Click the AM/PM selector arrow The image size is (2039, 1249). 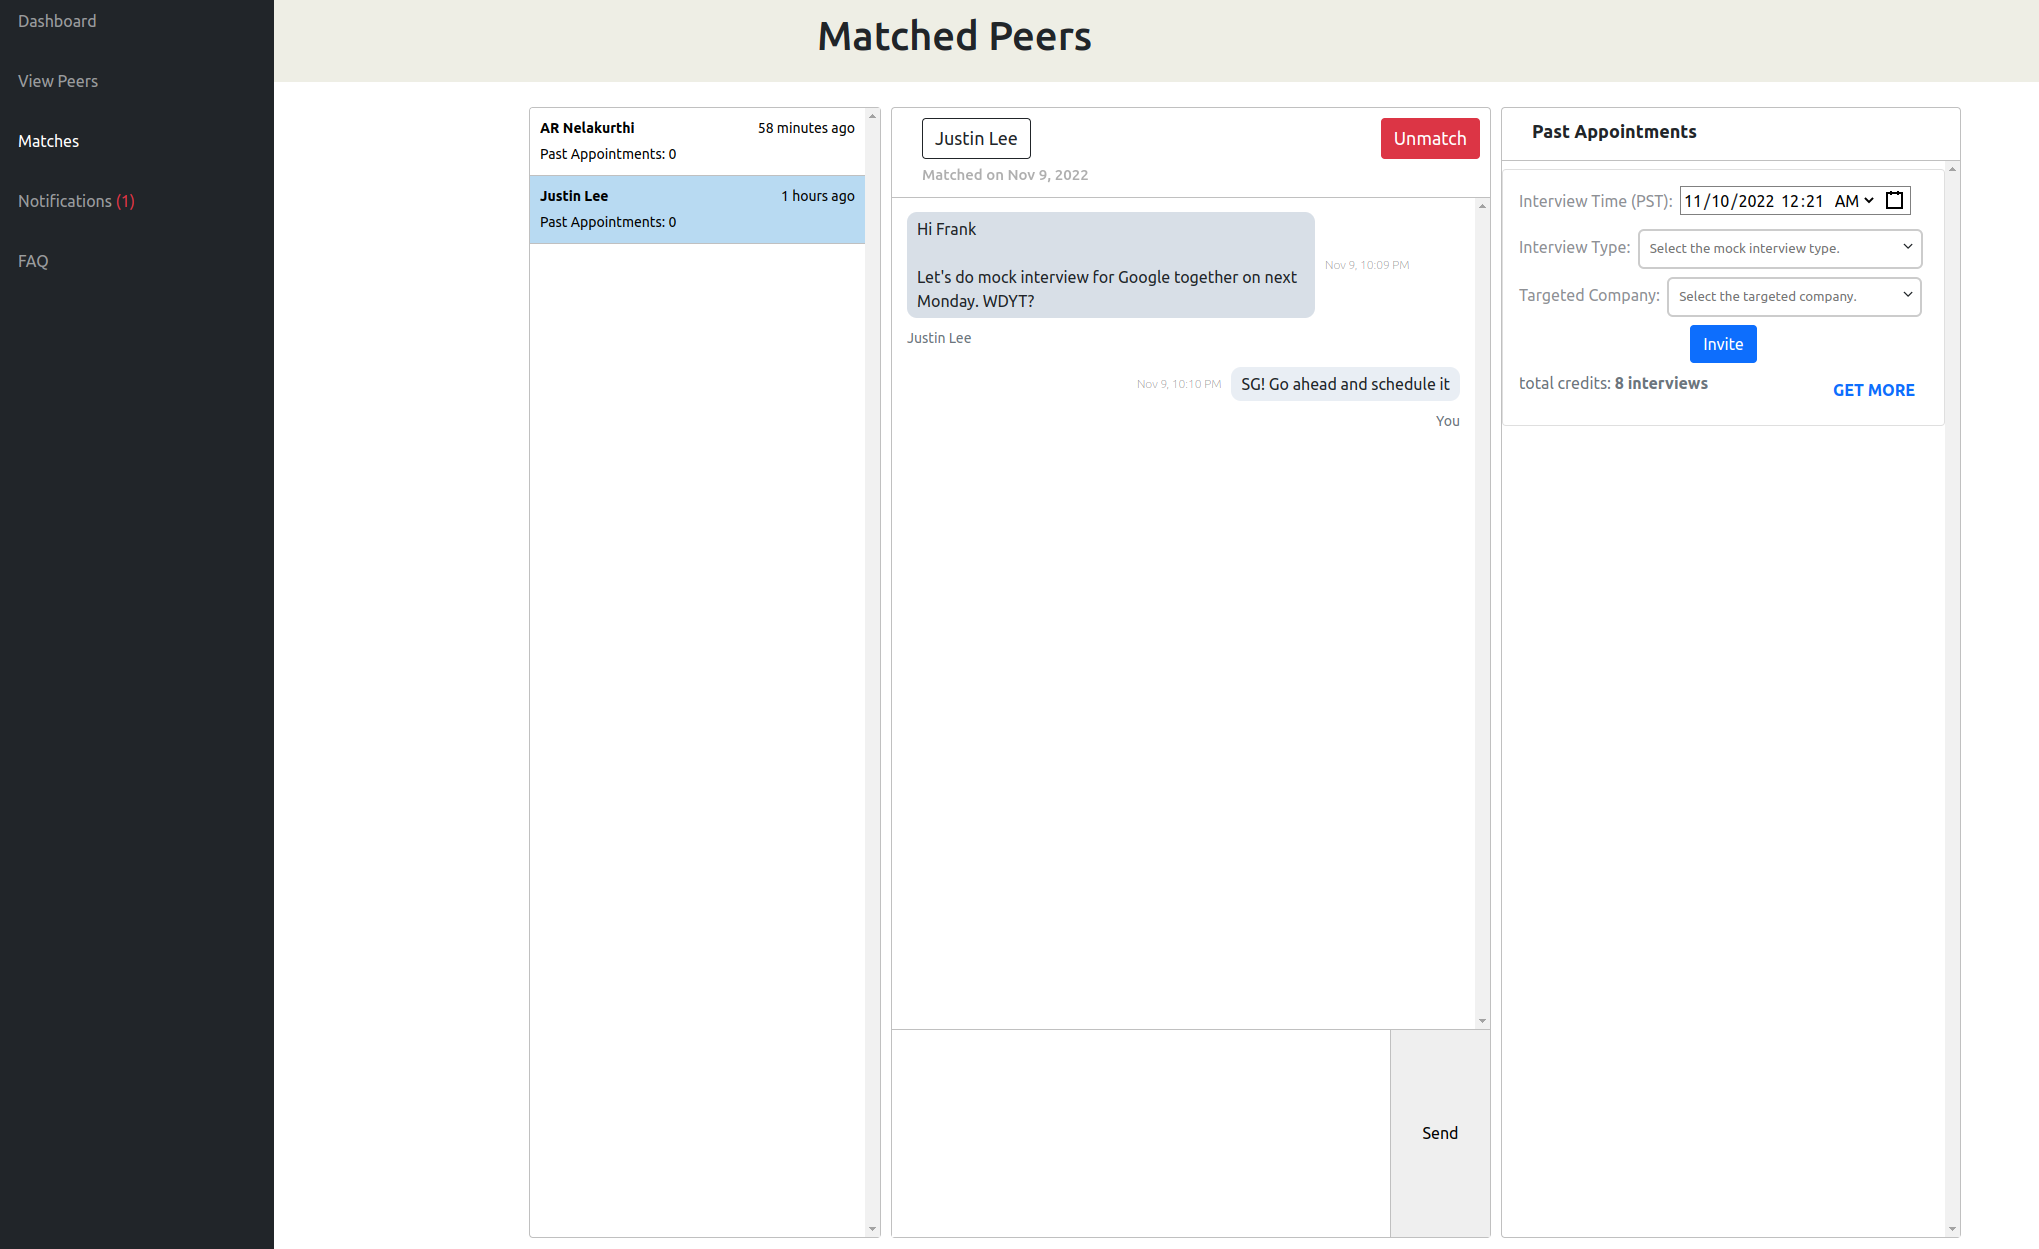(1868, 201)
